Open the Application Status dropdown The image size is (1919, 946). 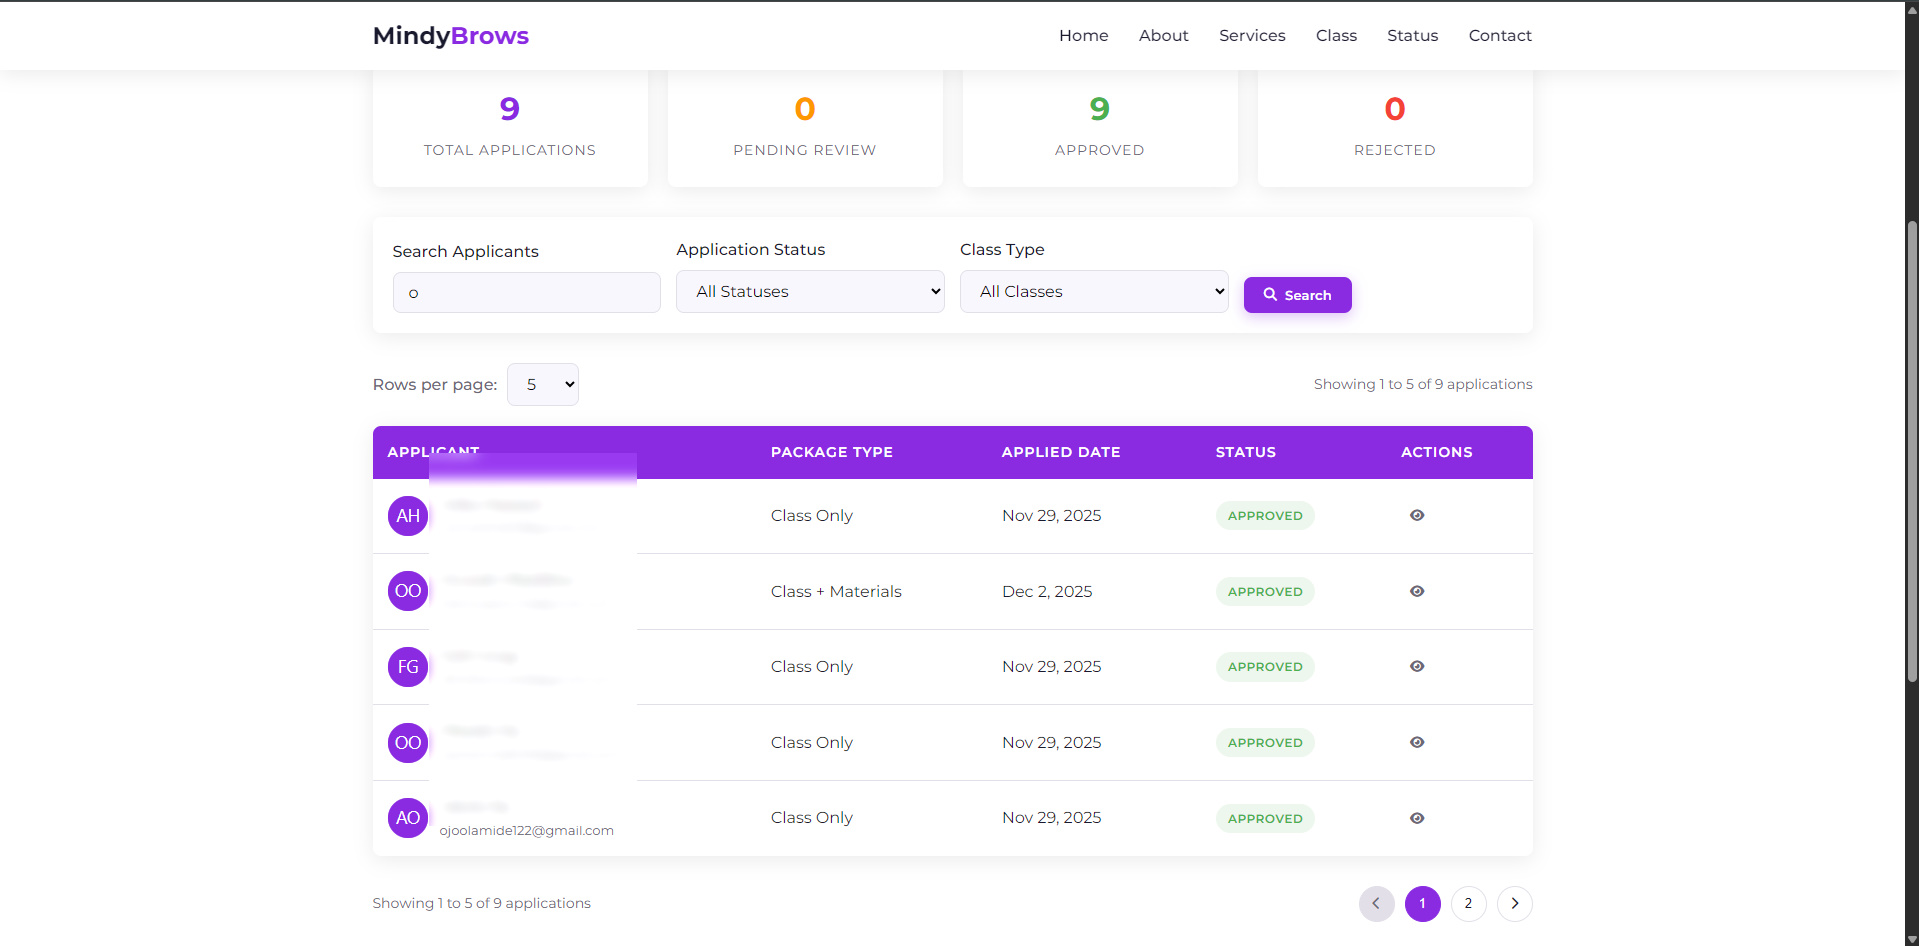[x=810, y=292]
